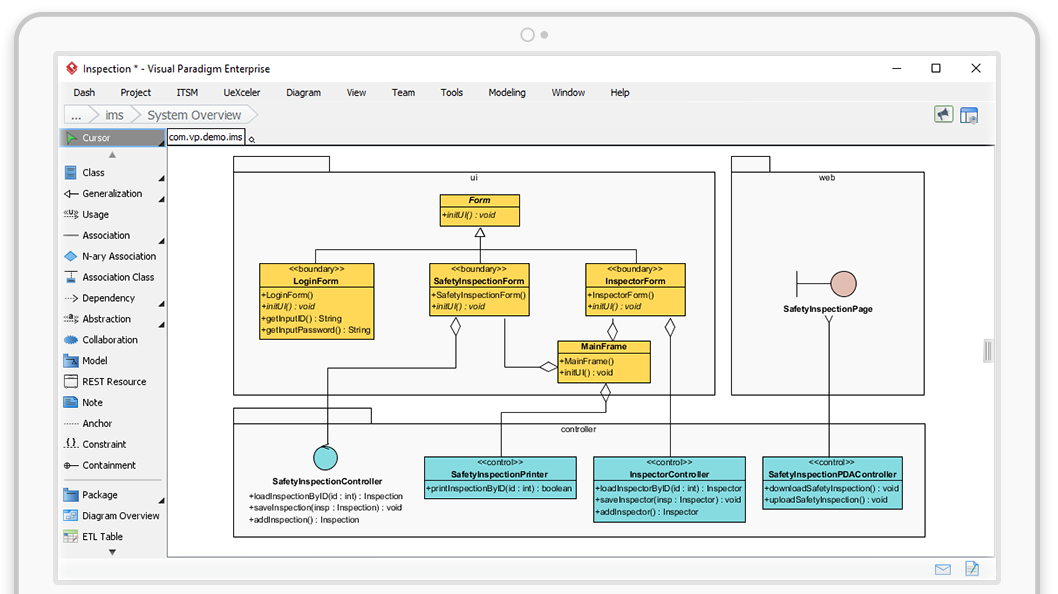Choose the Note tool

92,403
